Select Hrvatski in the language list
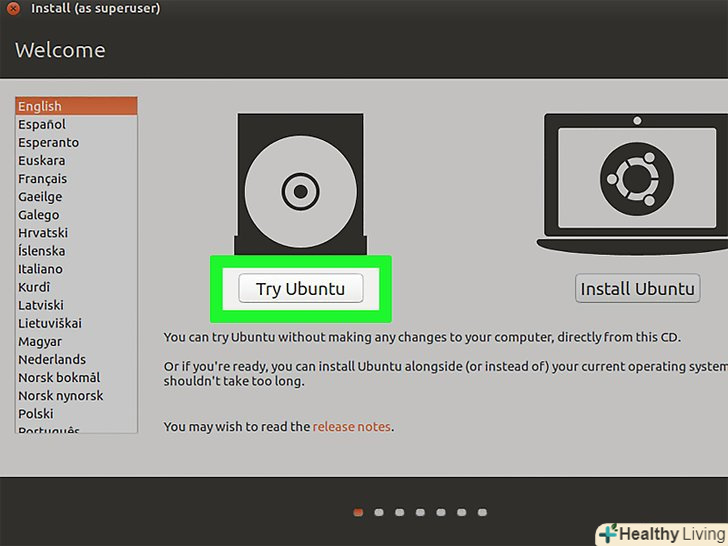The height and width of the screenshot is (546, 728). (76, 233)
